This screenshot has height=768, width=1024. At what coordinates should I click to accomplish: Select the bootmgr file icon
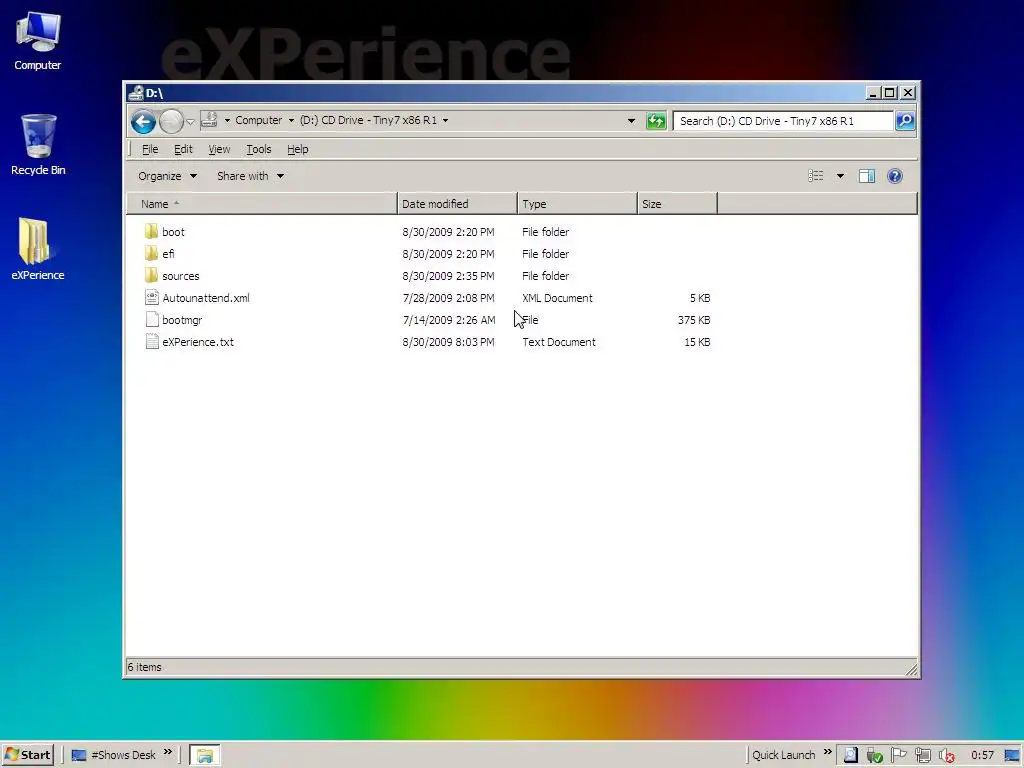[152, 319]
